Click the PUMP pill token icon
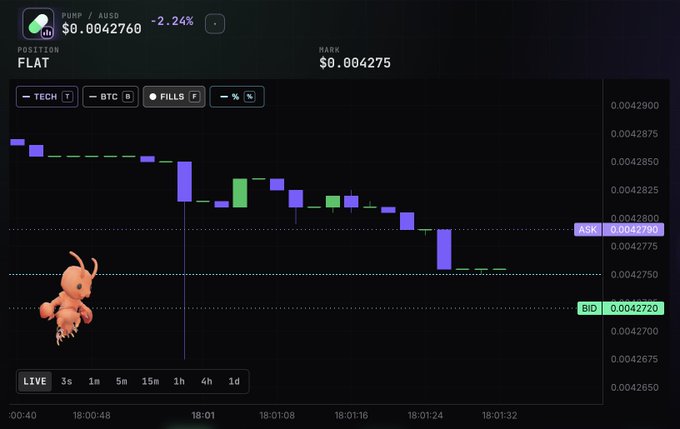This screenshot has height=429, width=680. [39, 24]
